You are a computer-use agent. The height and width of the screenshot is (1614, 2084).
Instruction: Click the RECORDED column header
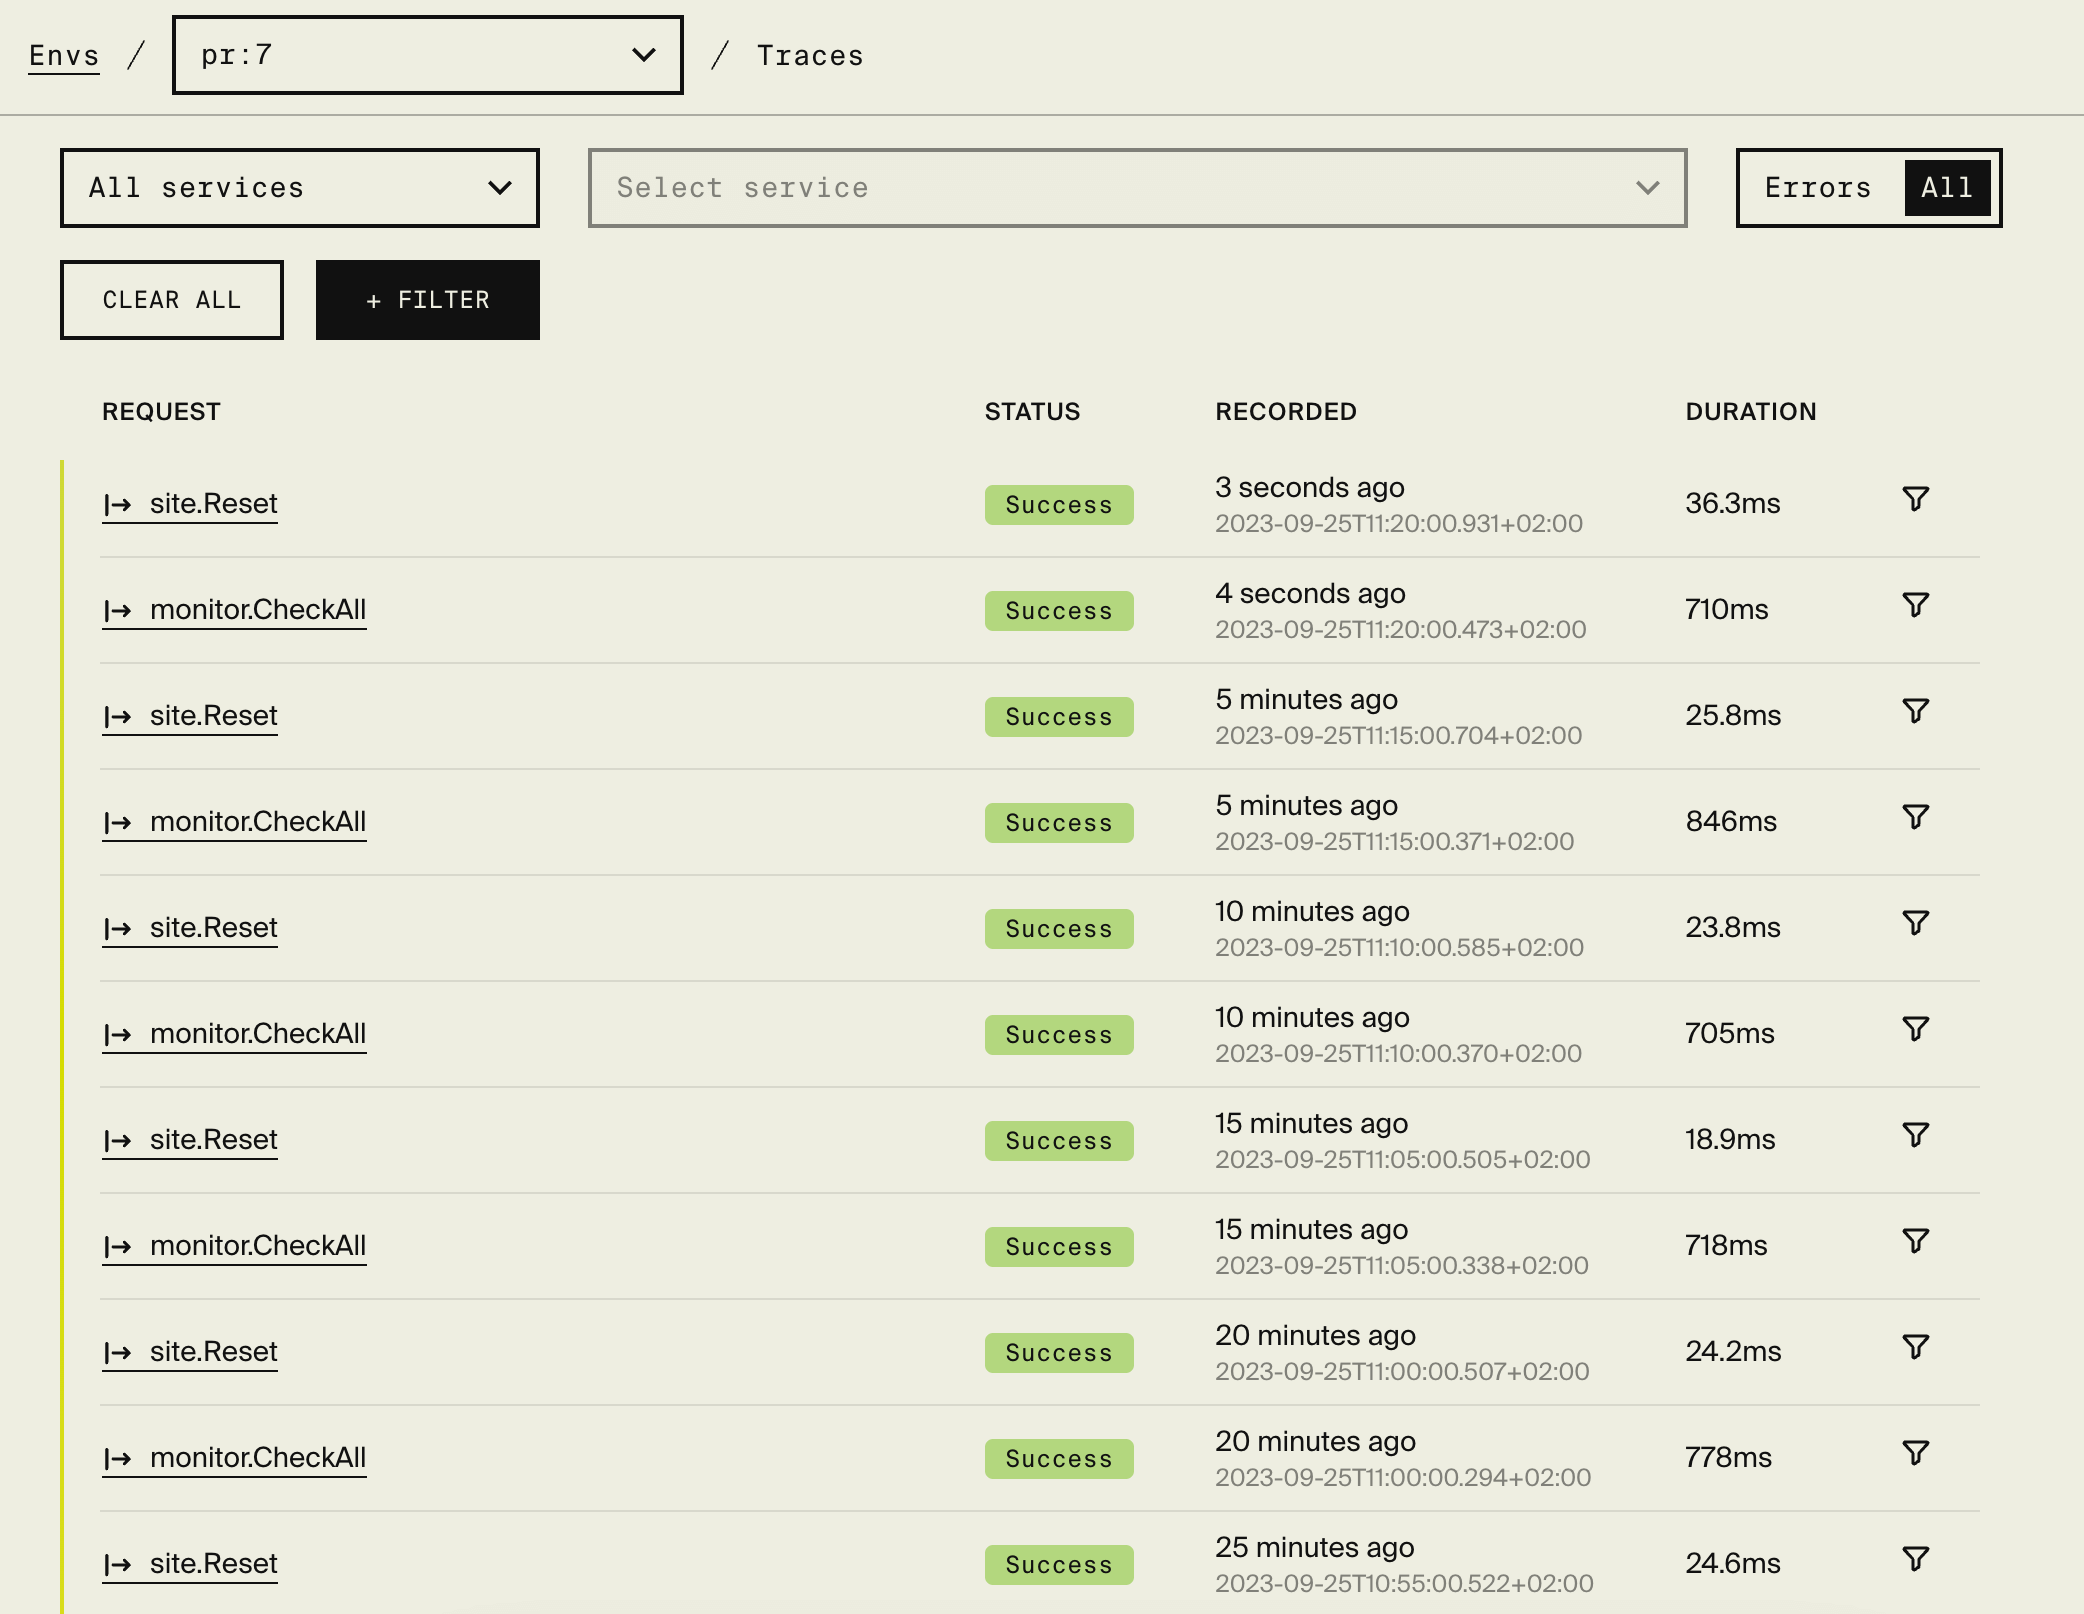(x=1286, y=412)
